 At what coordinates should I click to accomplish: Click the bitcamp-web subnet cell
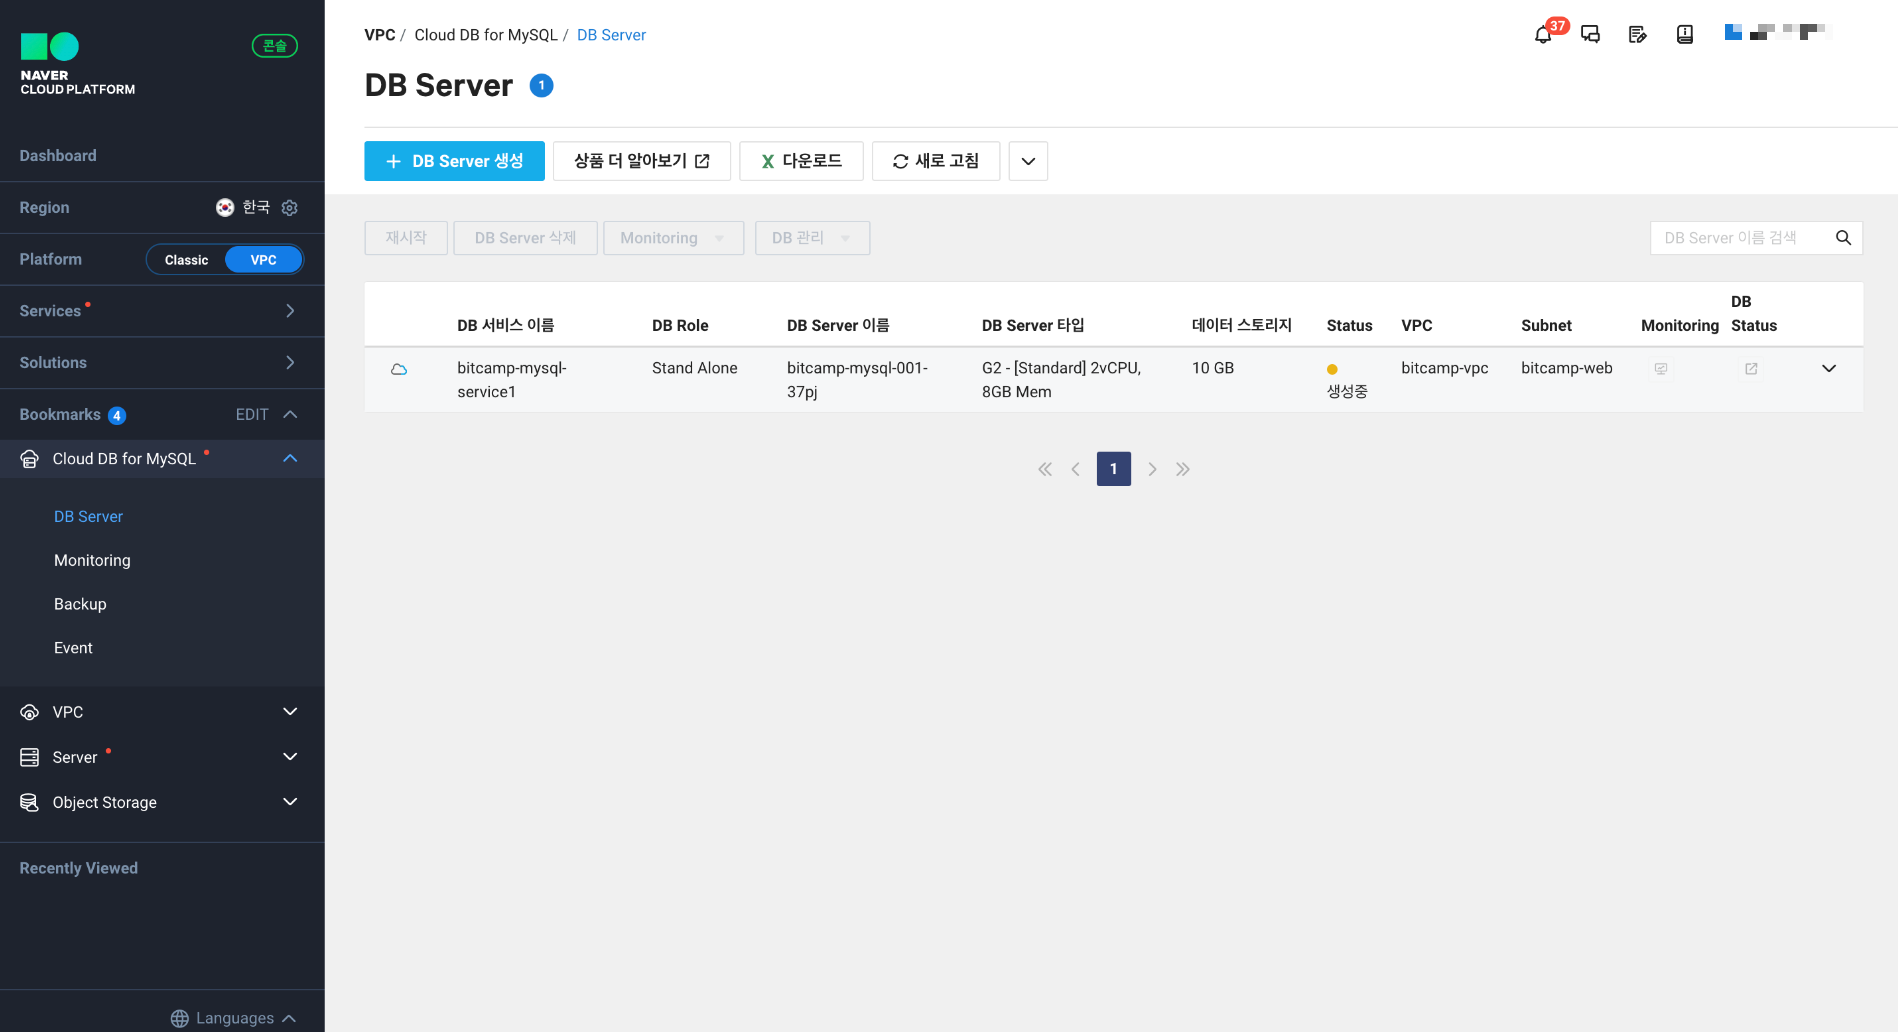[x=1566, y=369]
